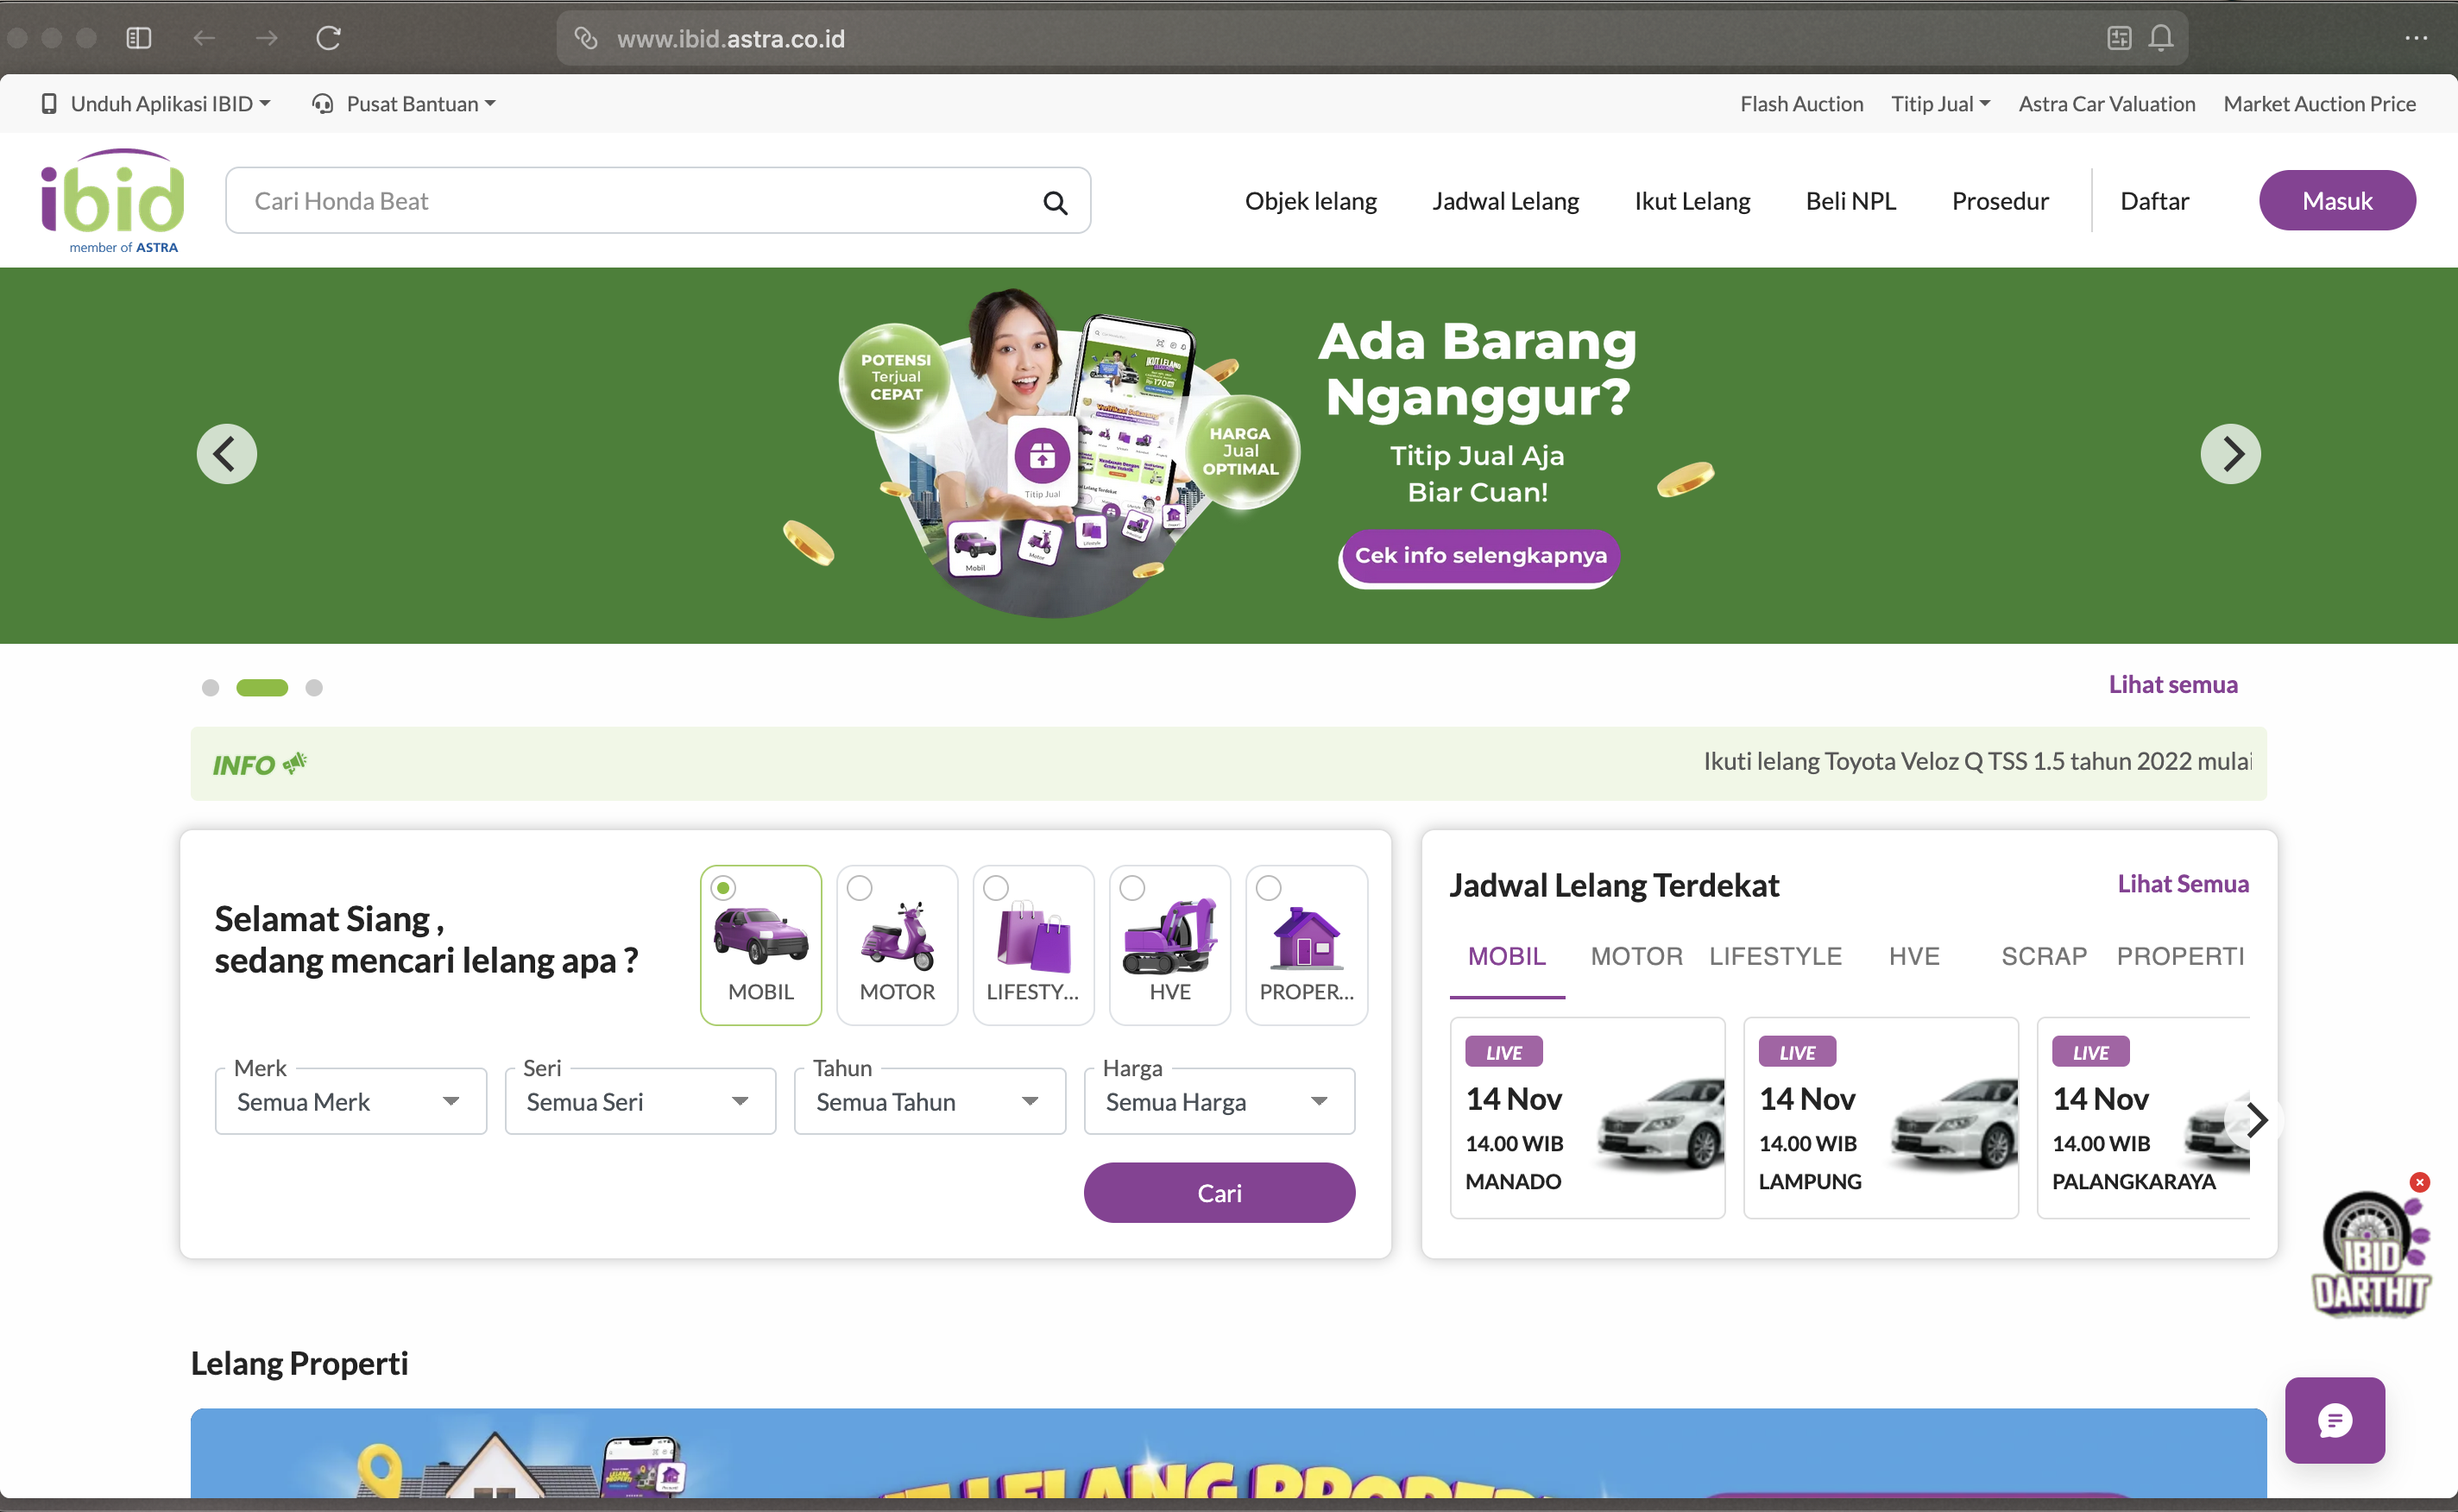Open Jadwal Lelang navigation item
Image resolution: width=2458 pixels, height=1512 pixels.
pyautogui.click(x=1505, y=201)
